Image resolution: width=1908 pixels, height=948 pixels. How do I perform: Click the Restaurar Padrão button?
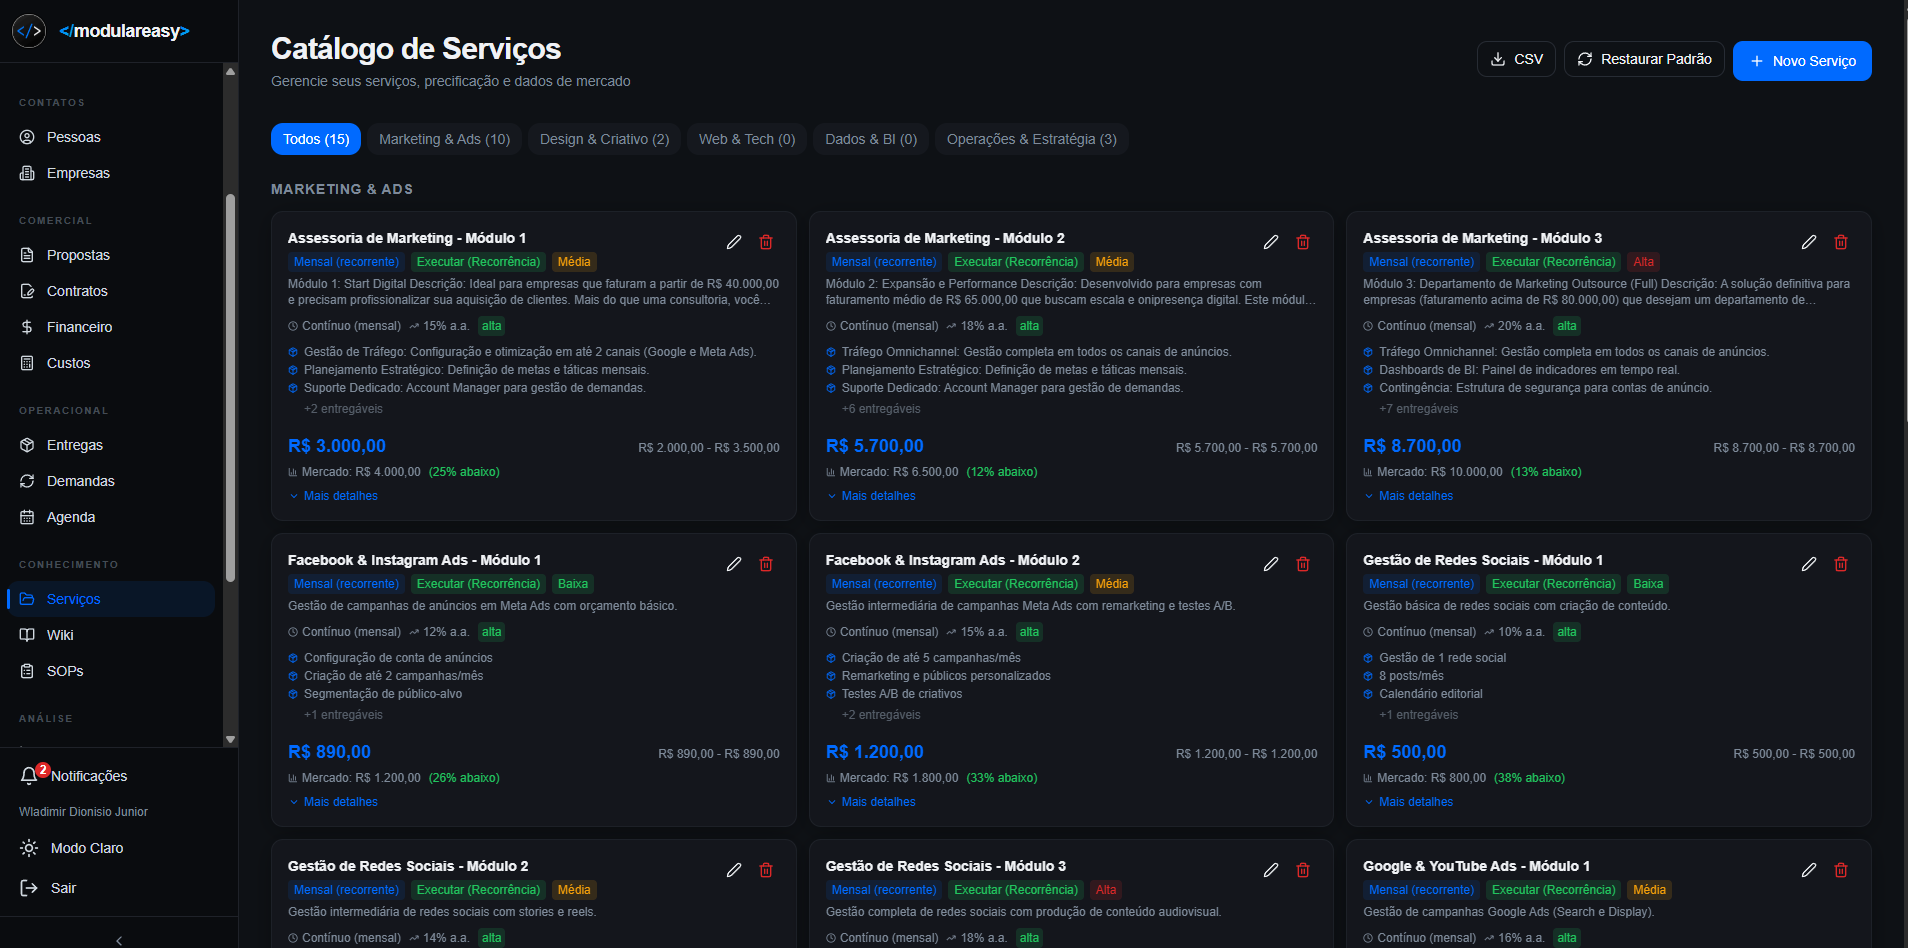pyautogui.click(x=1643, y=59)
